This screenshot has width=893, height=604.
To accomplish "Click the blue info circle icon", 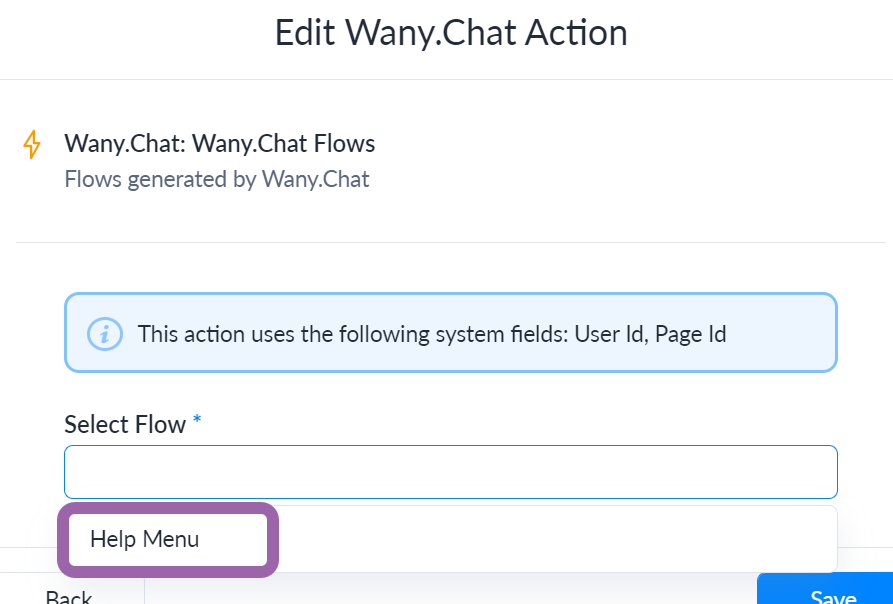I will [x=105, y=334].
